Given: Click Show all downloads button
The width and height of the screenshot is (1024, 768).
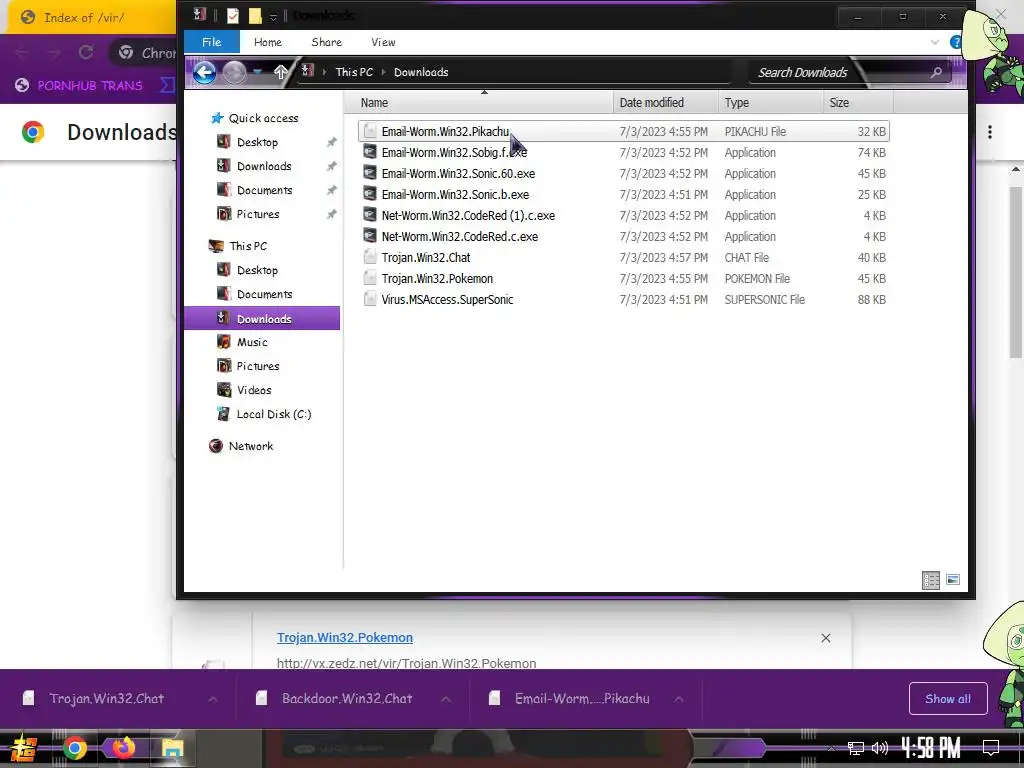Looking at the screenshot, I should click(x=948, y=699).
